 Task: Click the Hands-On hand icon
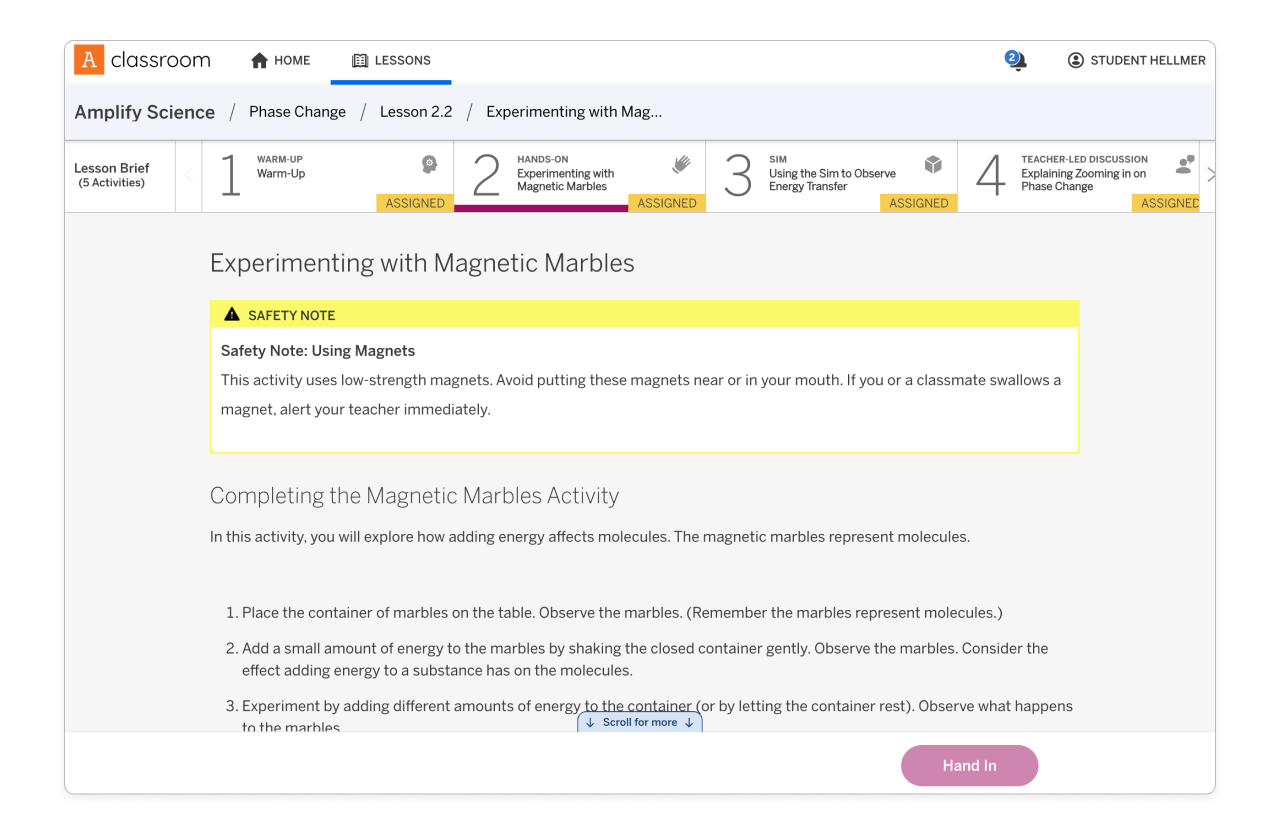681,165
